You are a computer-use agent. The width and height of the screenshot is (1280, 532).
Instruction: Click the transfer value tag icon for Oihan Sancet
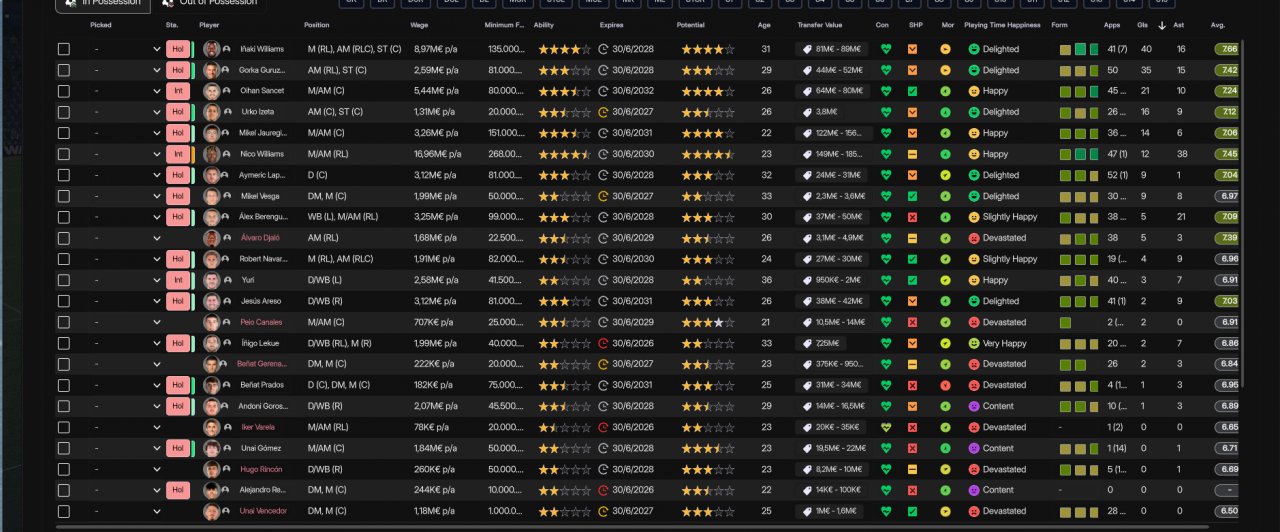pos(806,91)
